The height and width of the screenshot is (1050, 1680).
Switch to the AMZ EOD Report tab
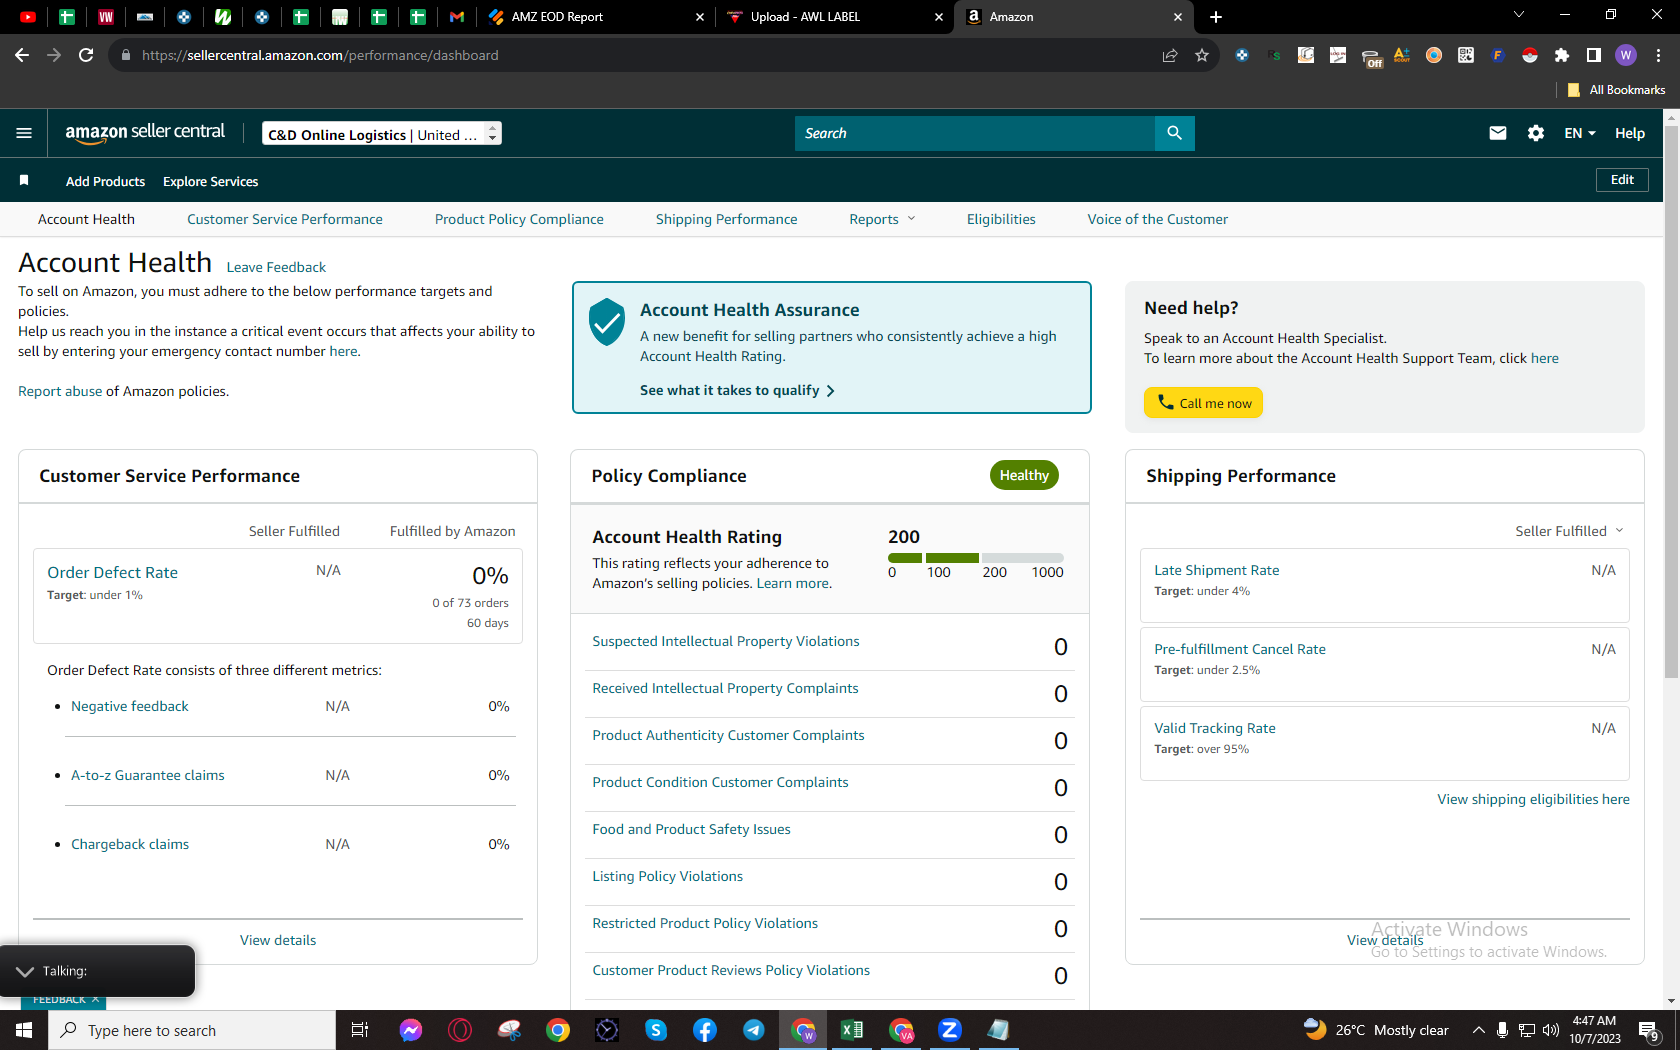596,17
